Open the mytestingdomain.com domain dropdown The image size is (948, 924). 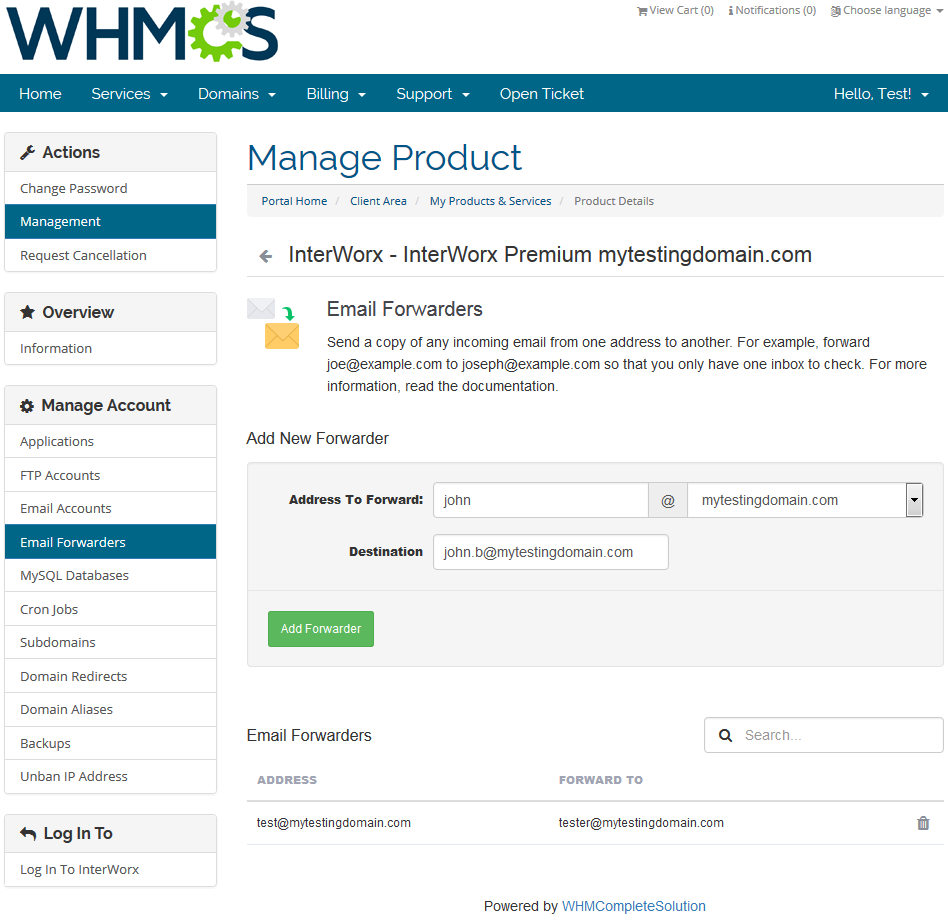[x=805, y=500]
